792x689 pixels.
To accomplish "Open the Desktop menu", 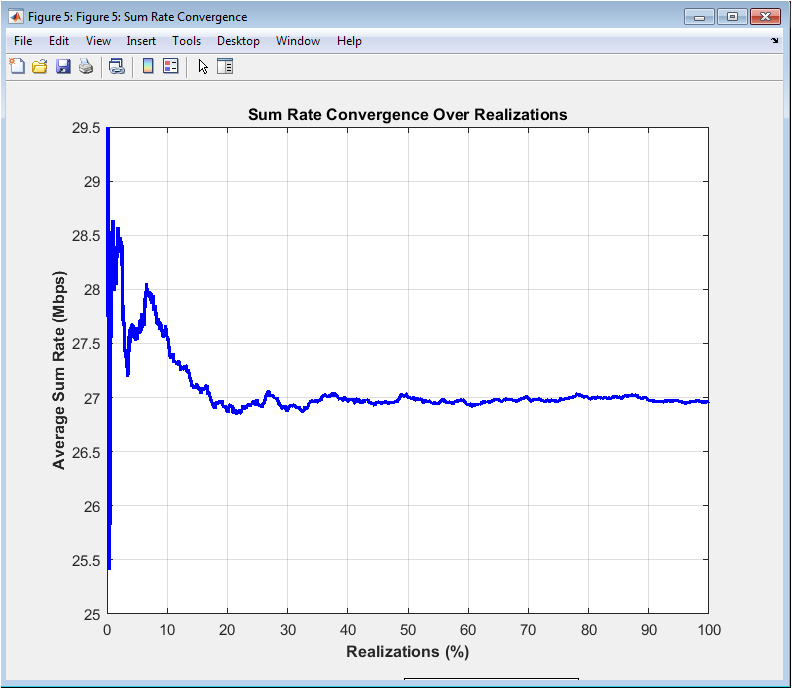I will [238, 41].
